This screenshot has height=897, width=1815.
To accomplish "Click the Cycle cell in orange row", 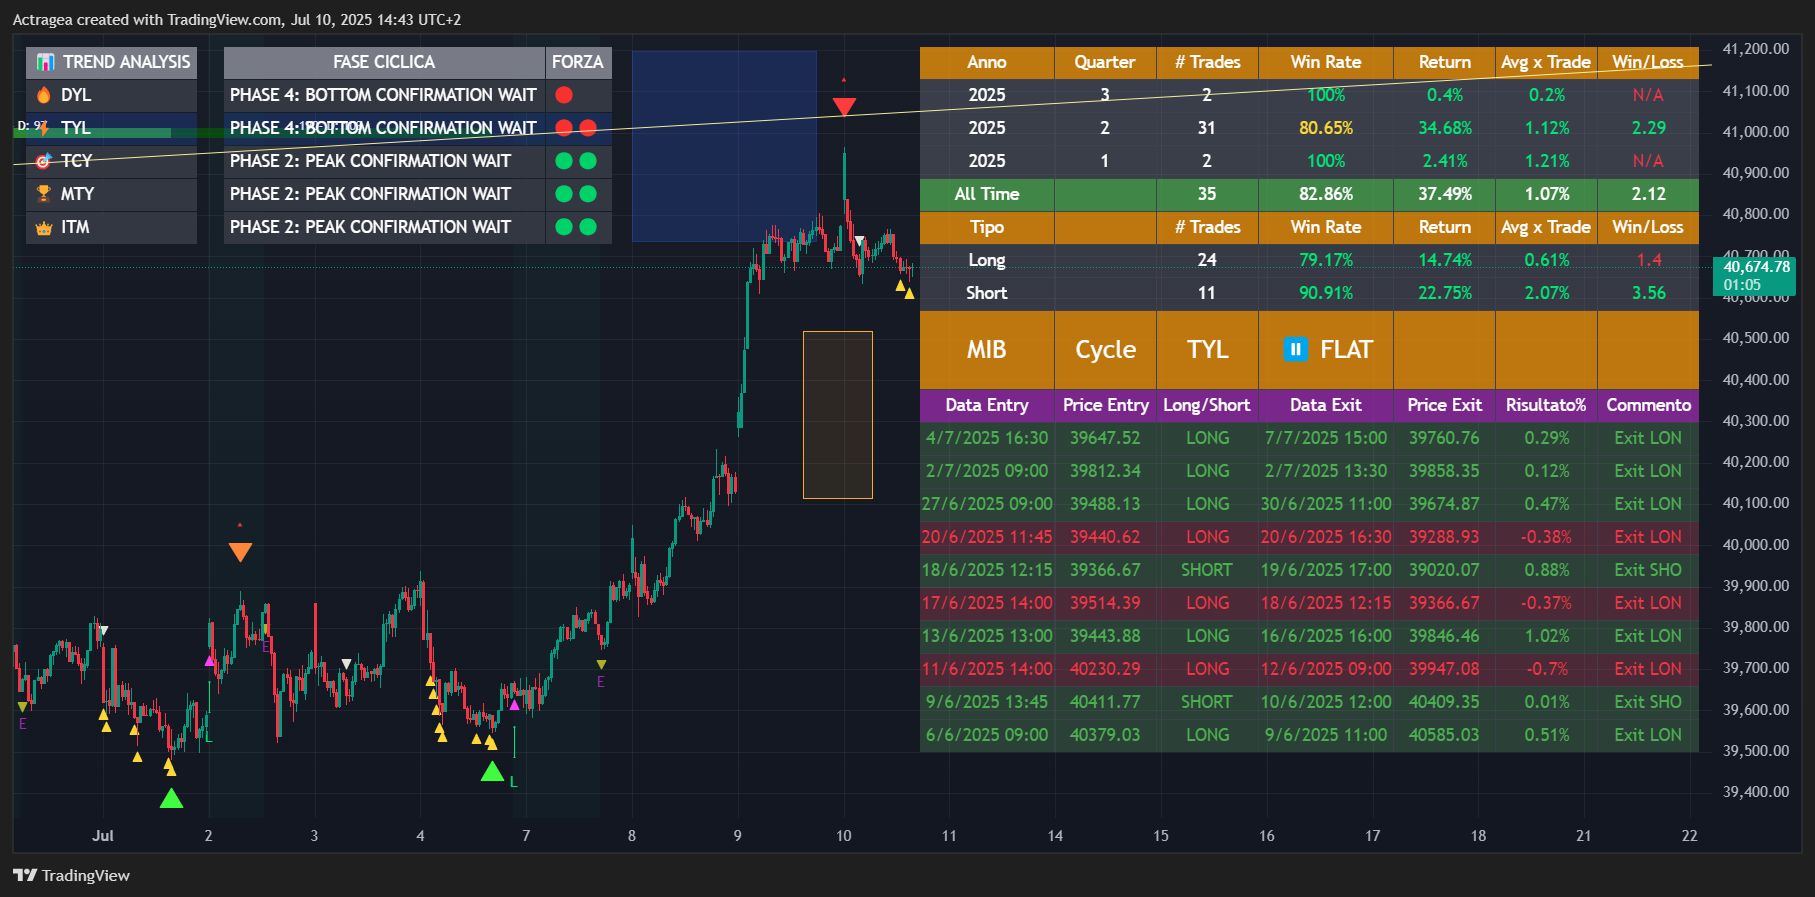I will pyautogui.click(x=1105, y=349).
